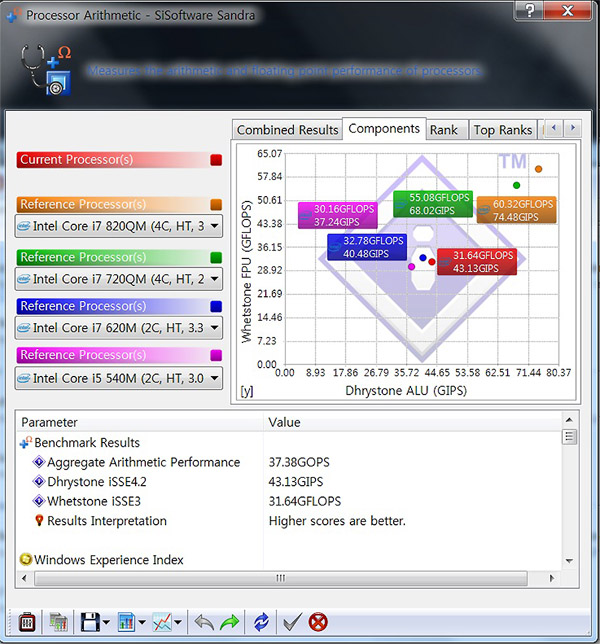Open the line graph dropdown arrow
This screenshot has width=600, height=644.
tap(178, 623)
